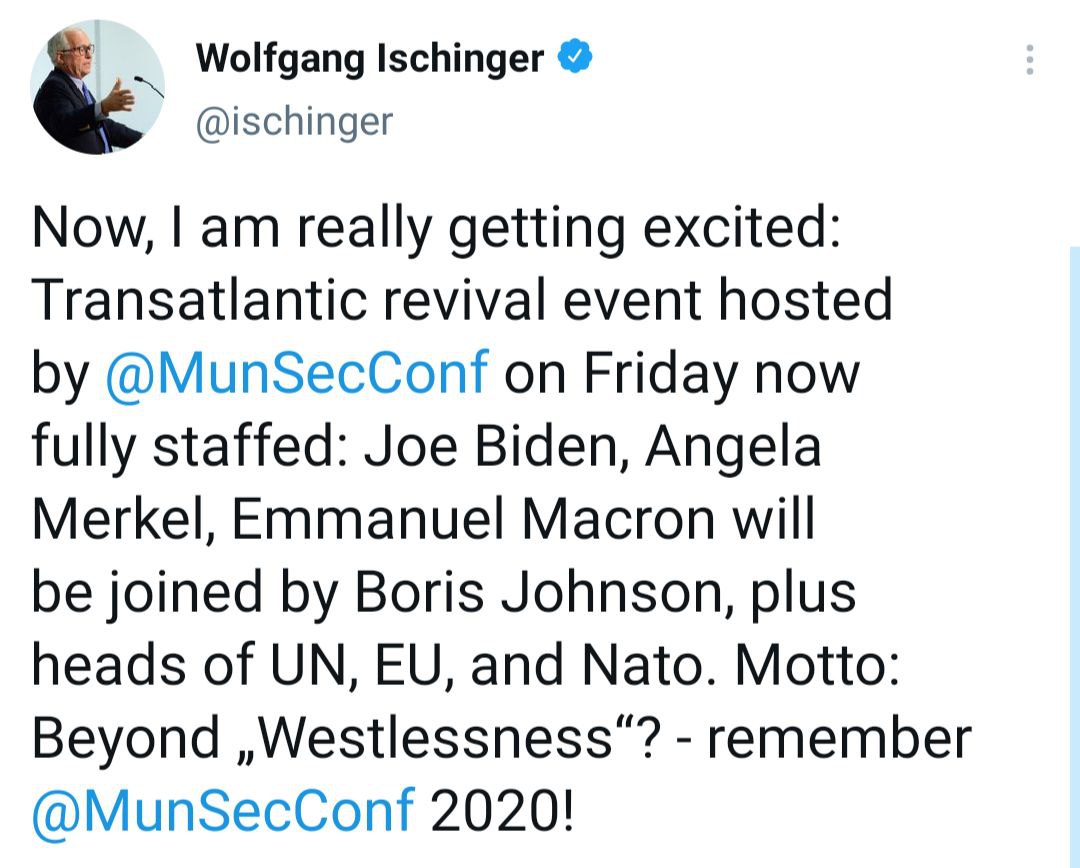Click 'Transatlantic revival event hosted' line

click(x=461, y=300)
